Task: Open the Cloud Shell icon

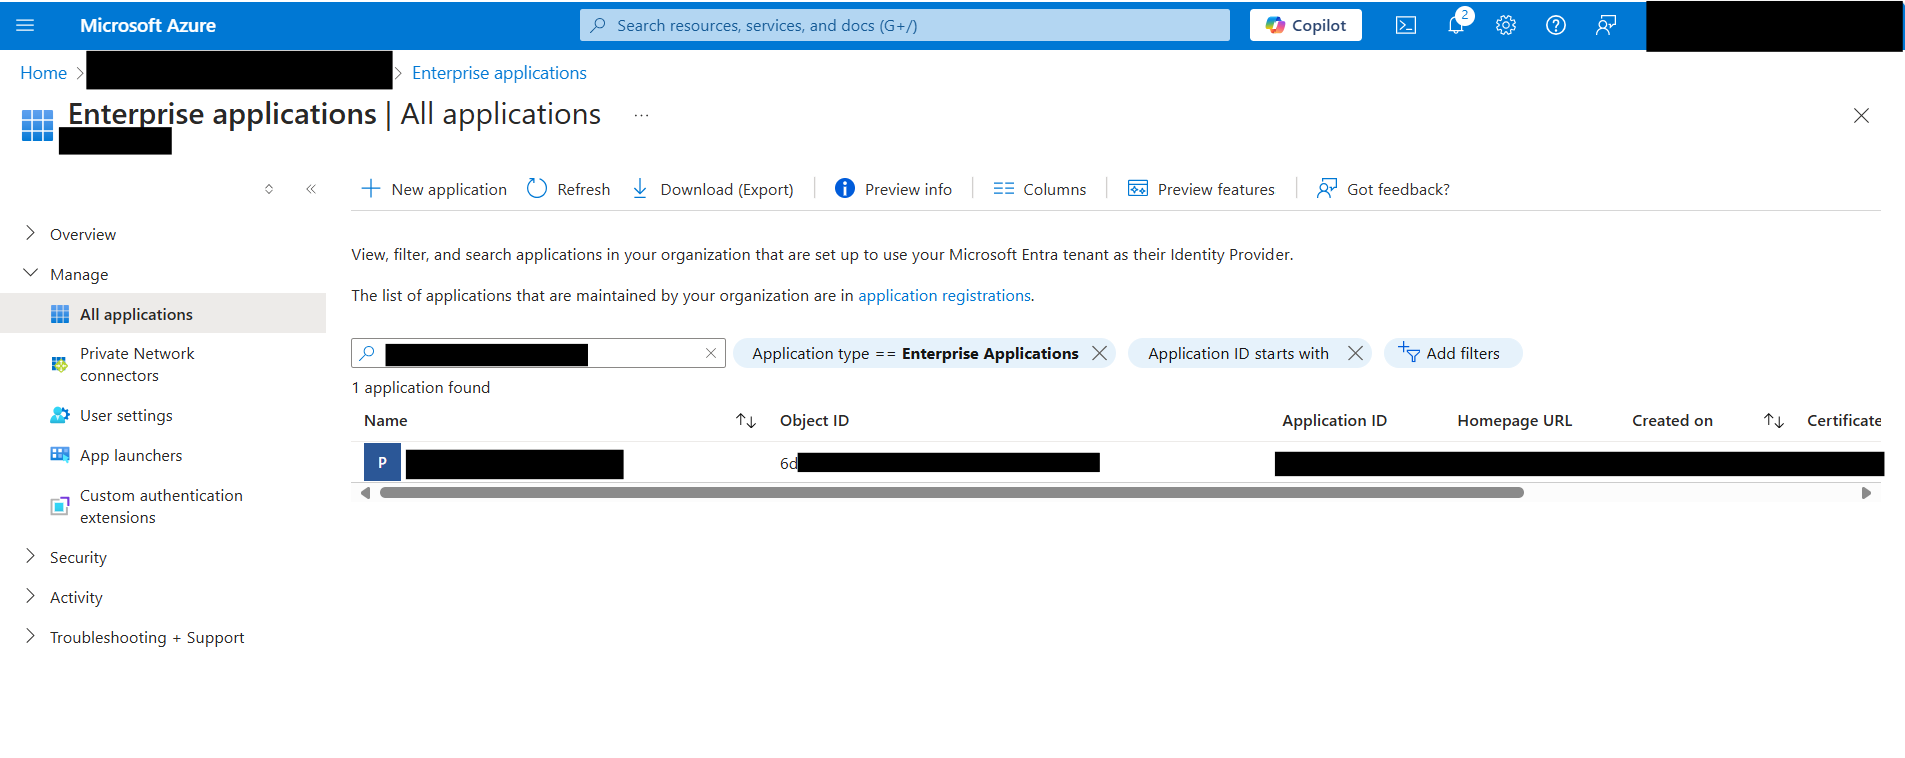Action: (1405, 25)
